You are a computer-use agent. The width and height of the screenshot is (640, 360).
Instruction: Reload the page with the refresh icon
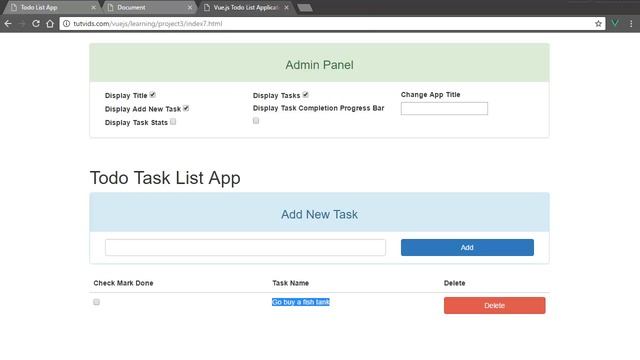[x=36, y=24]
